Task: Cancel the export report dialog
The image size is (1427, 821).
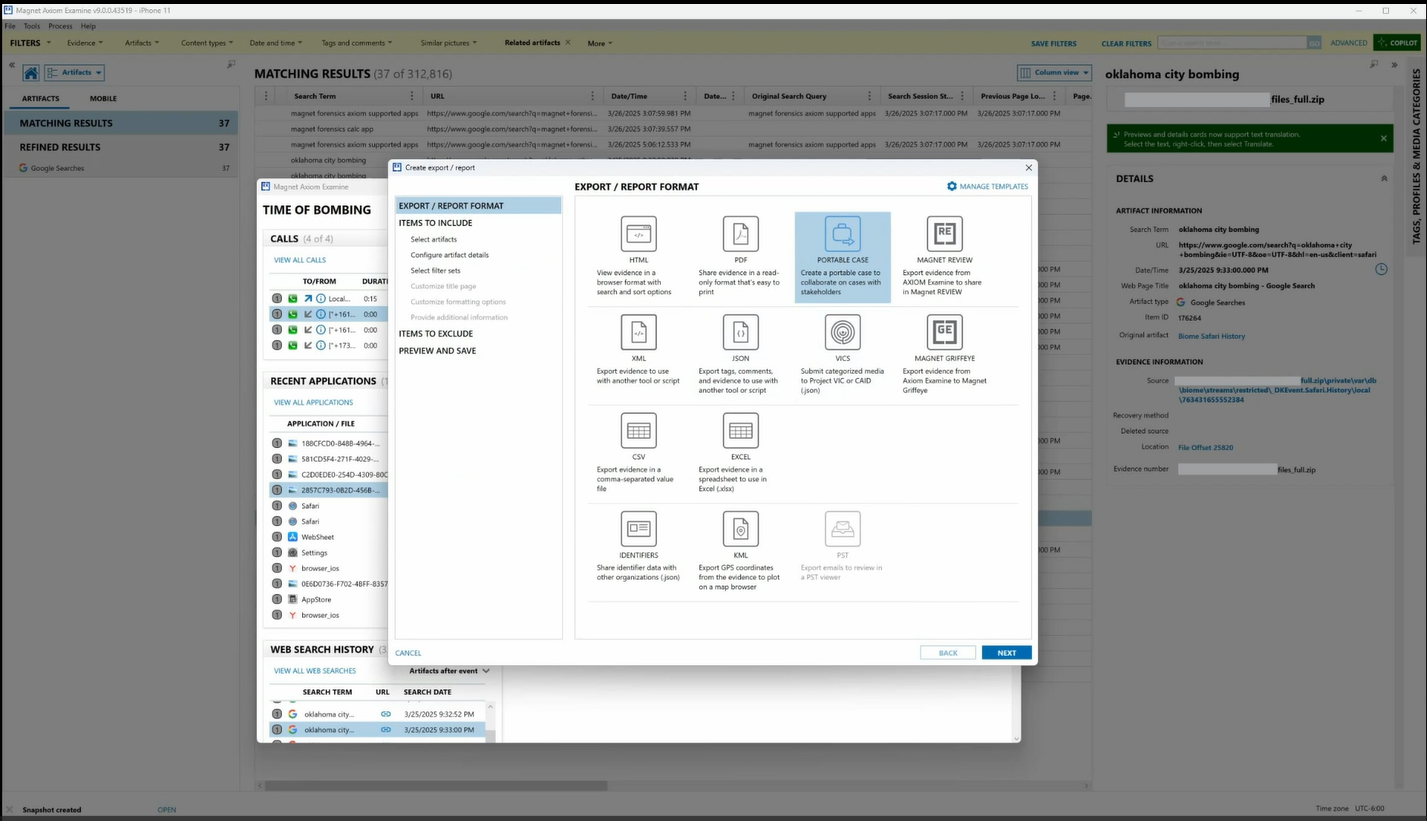Action: [408, 653]
